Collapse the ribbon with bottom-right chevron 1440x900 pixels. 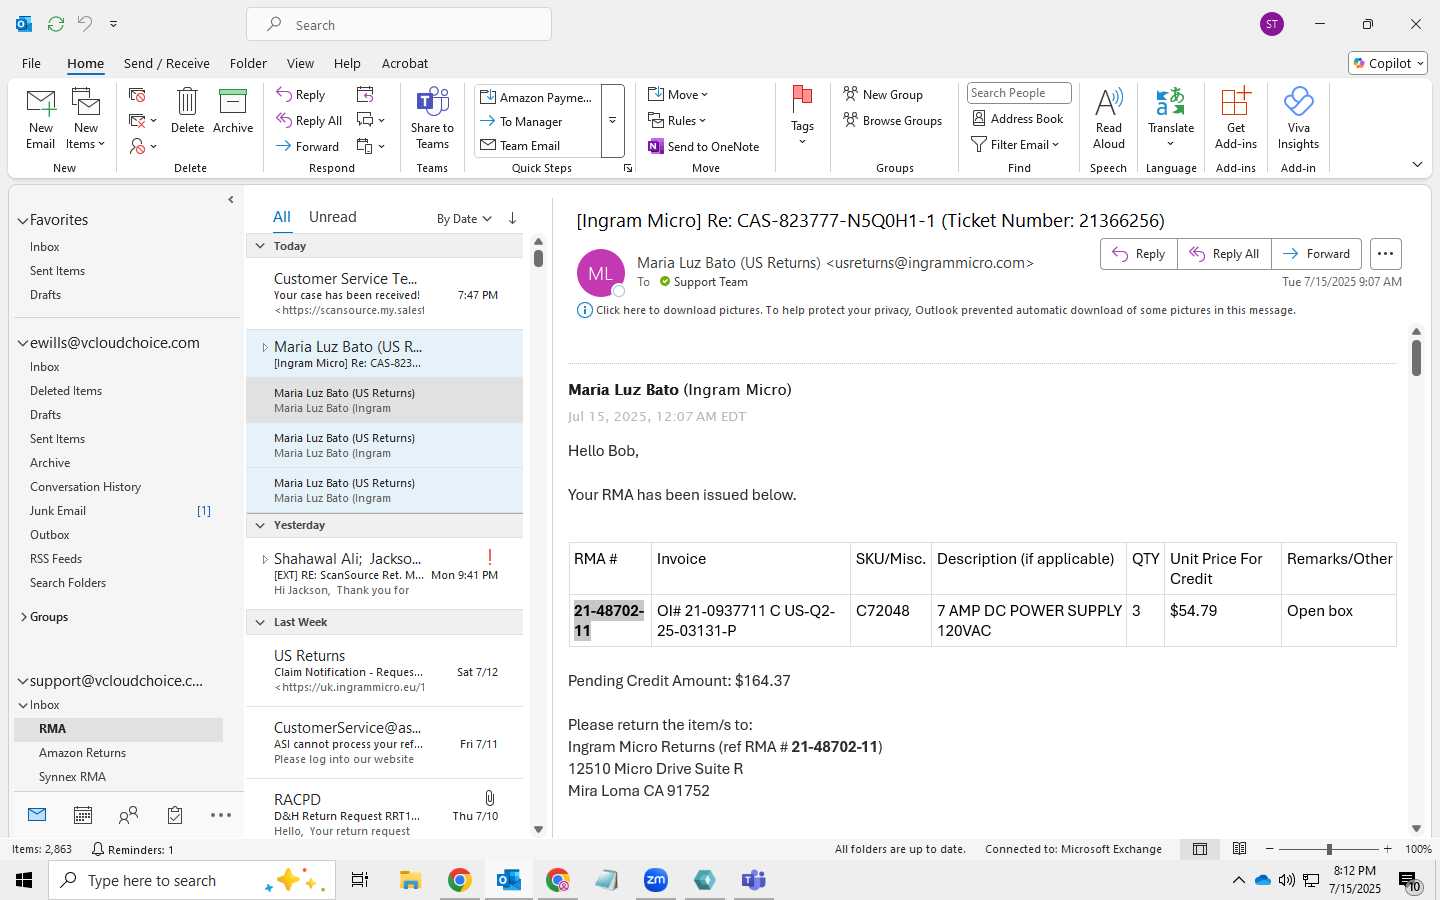click(x=1417, y=164)
